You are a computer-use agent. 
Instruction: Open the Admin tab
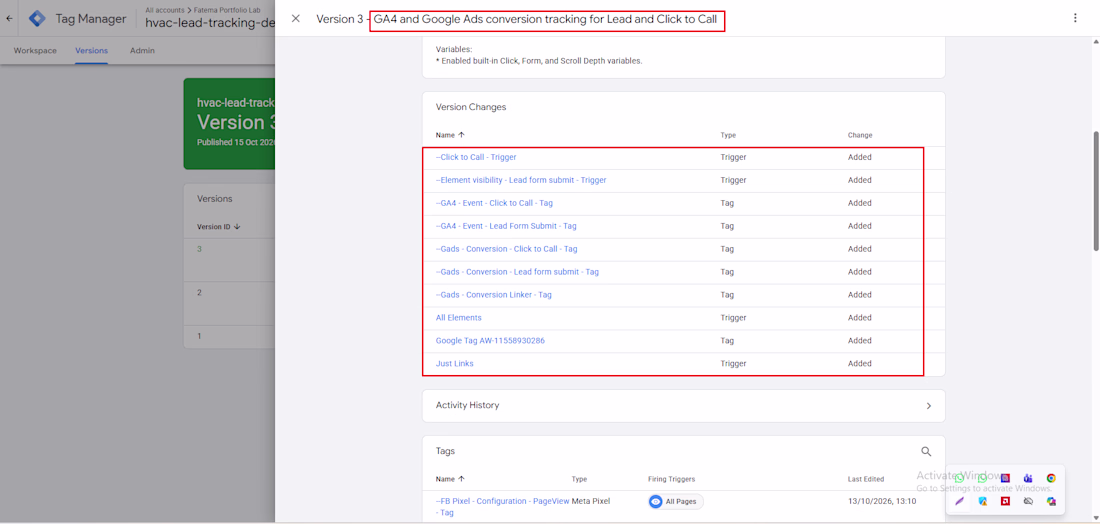pyautogui.click(x=142, y=51)
